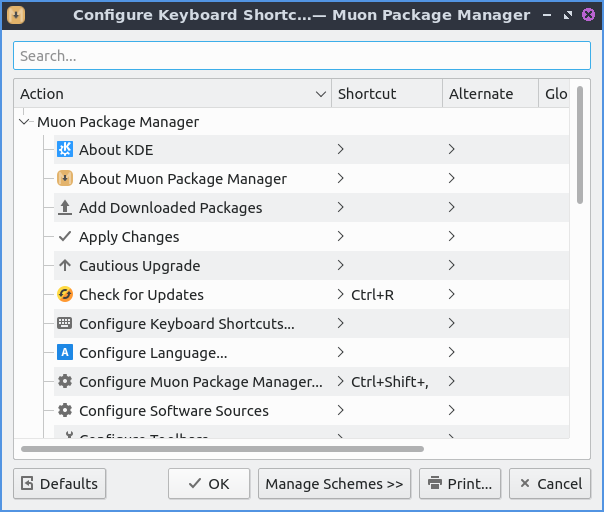
Task: Click the Print button
Action: click(x=459, y=484)
